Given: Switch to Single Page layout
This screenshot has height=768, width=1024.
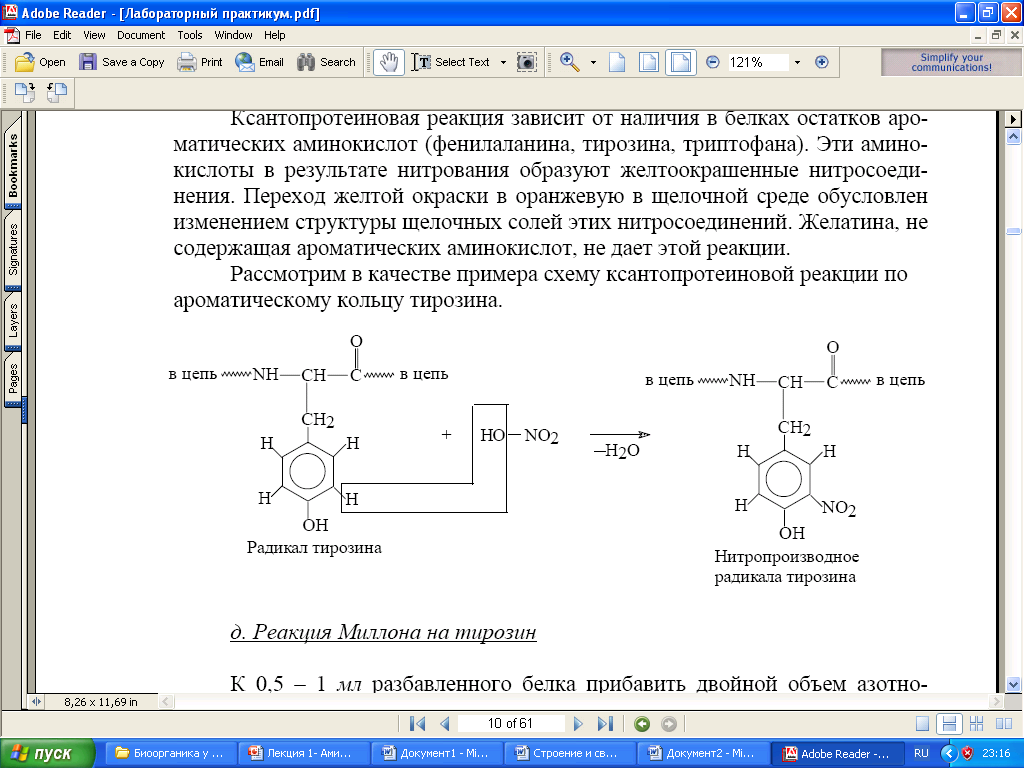Looking at the screenshot, I should pyautogui.click(x=922, y=724).
